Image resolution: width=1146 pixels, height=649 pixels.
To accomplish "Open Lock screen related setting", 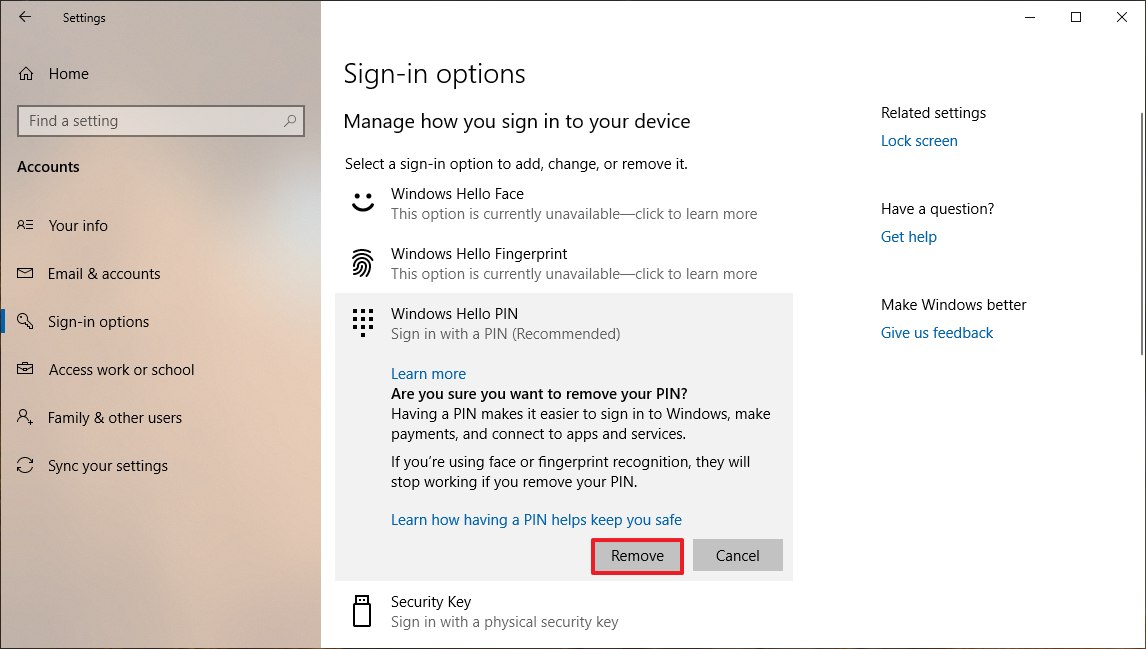I will click(x=919, y=141).
